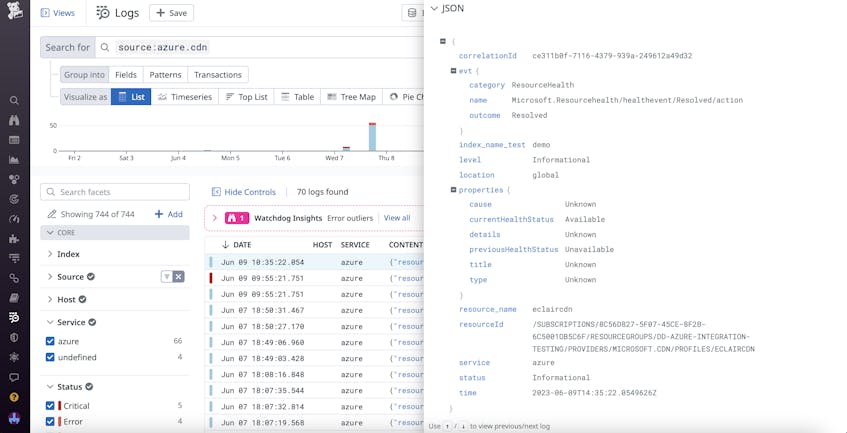Clear the Source facet filter with the X
The image size is (847, 433).
pyautogui.click(x=179, y=276)
